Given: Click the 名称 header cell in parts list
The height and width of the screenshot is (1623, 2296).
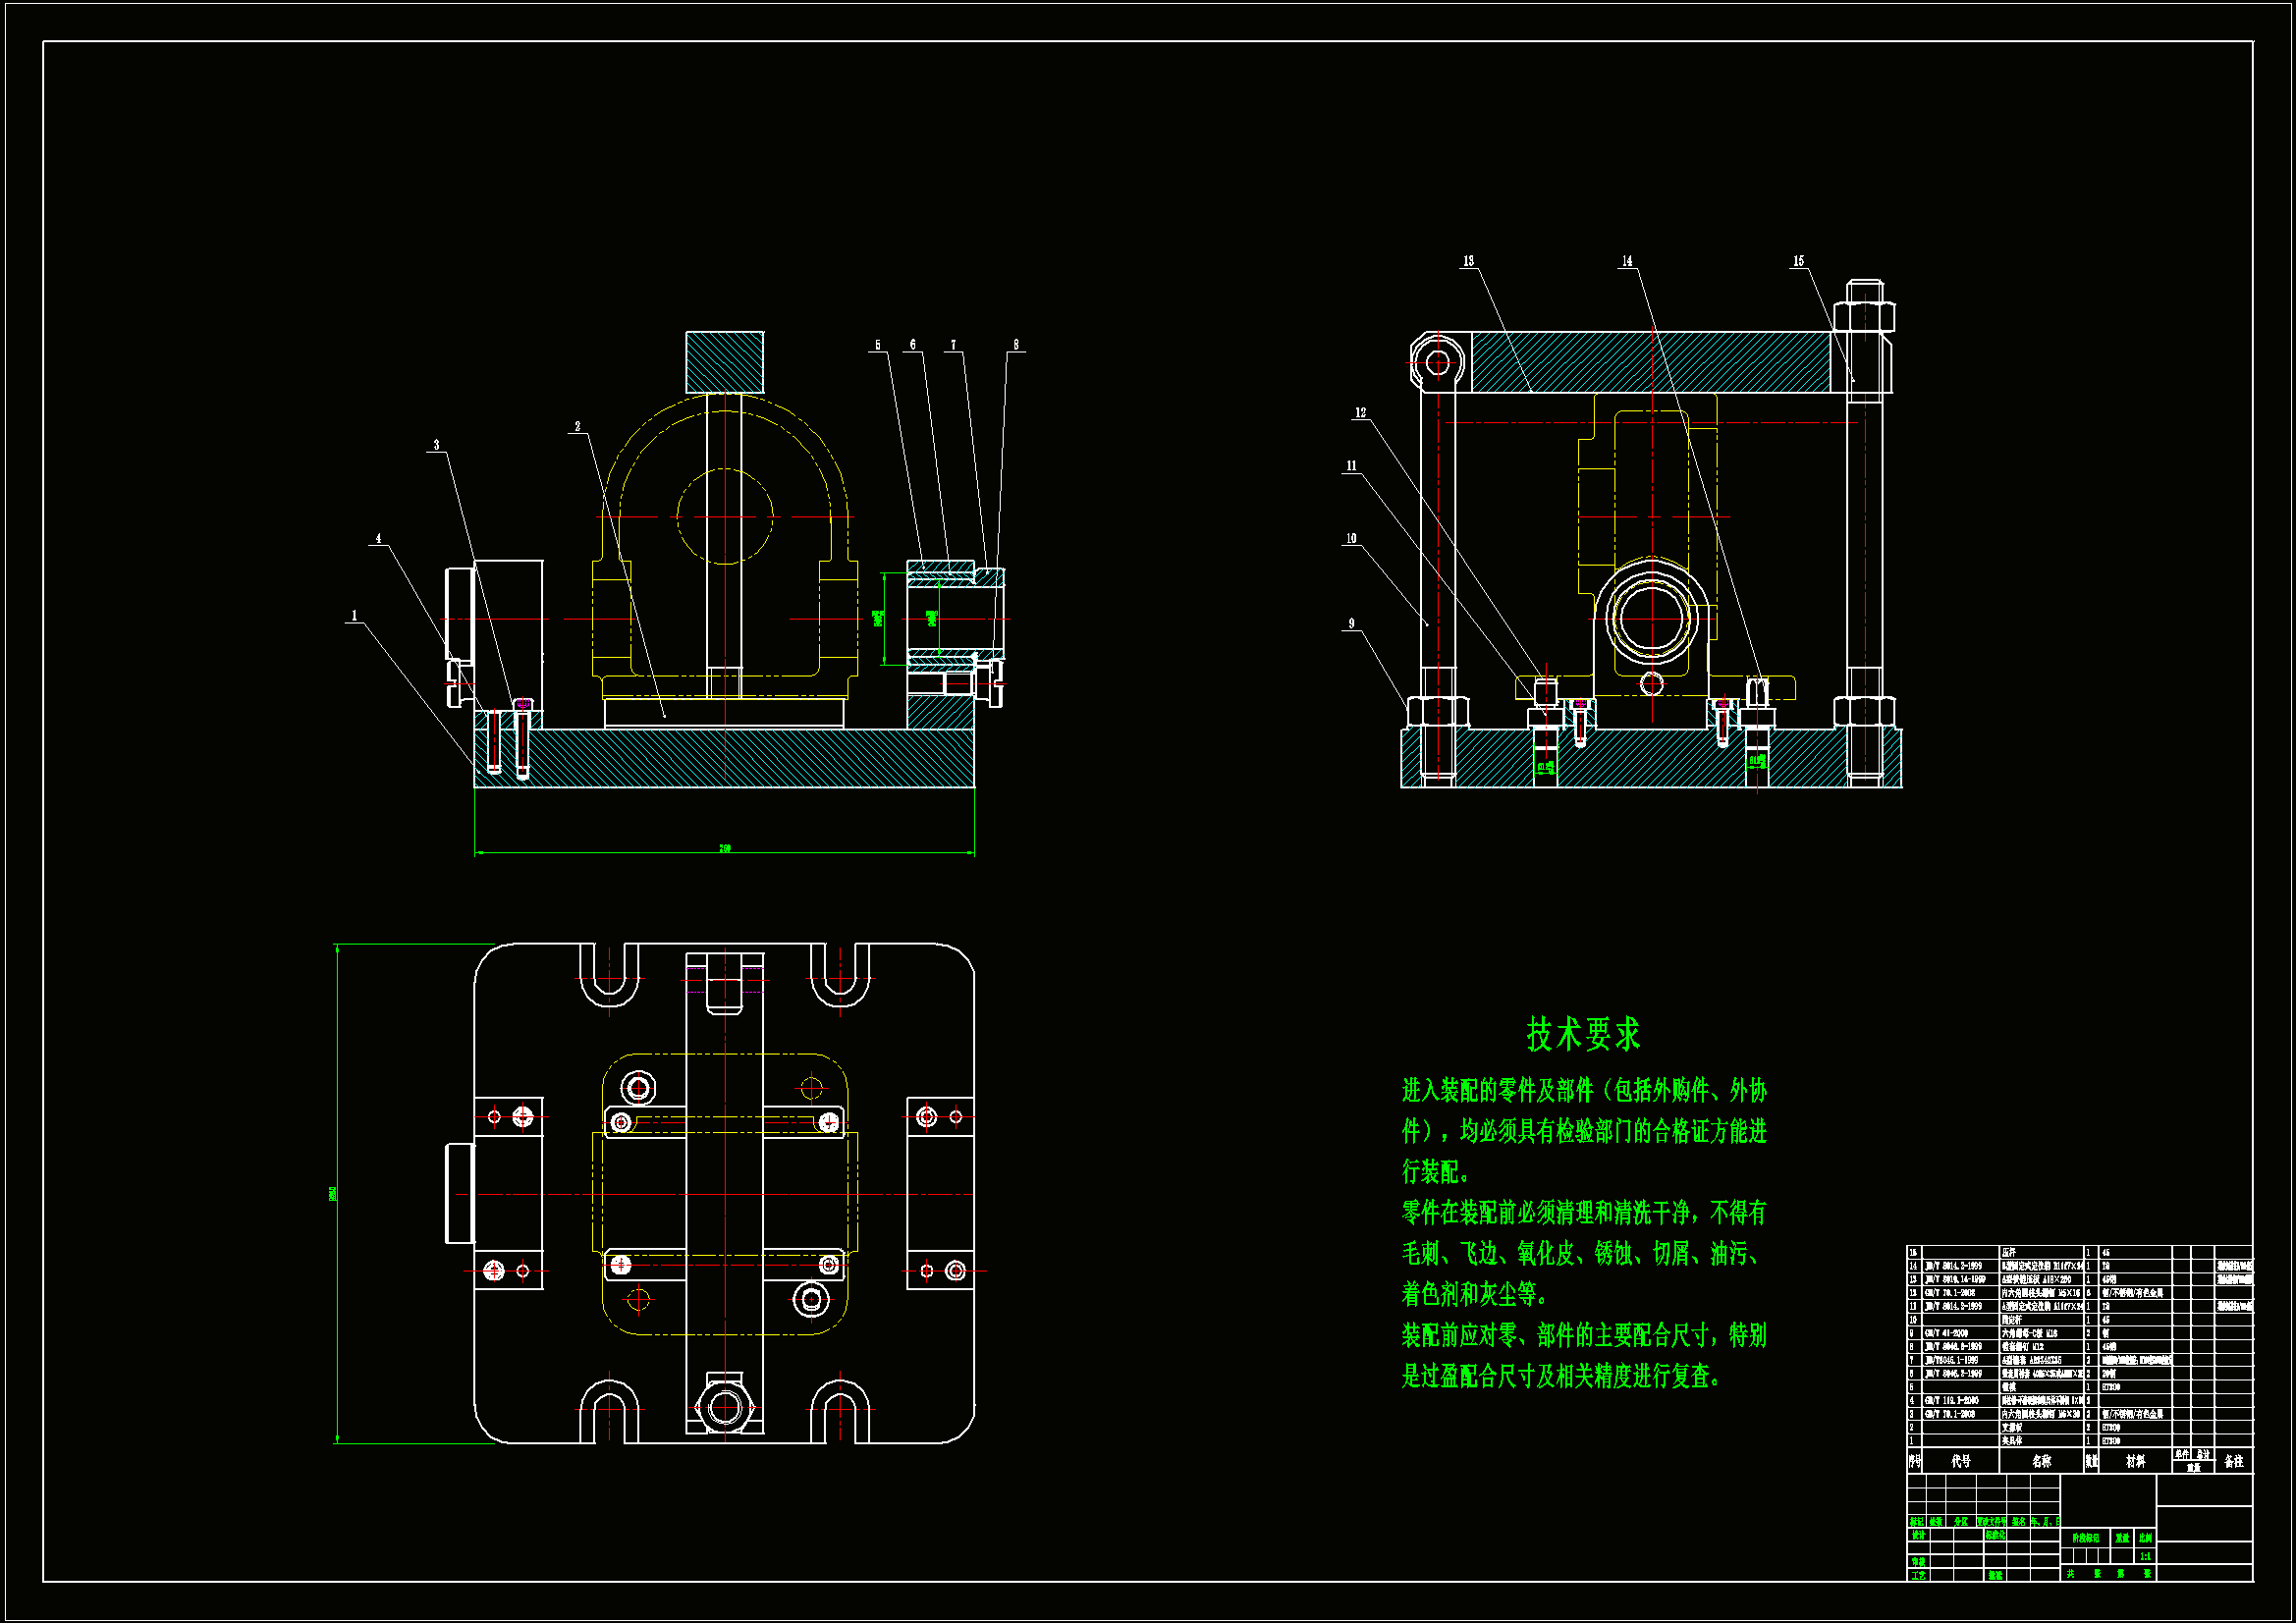Looking at the screenshot, I should [2042, 1462].
